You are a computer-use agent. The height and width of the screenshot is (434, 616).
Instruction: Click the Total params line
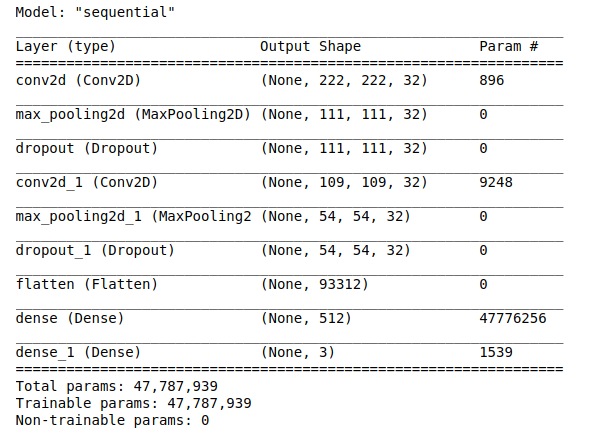(x=117, y=386)
